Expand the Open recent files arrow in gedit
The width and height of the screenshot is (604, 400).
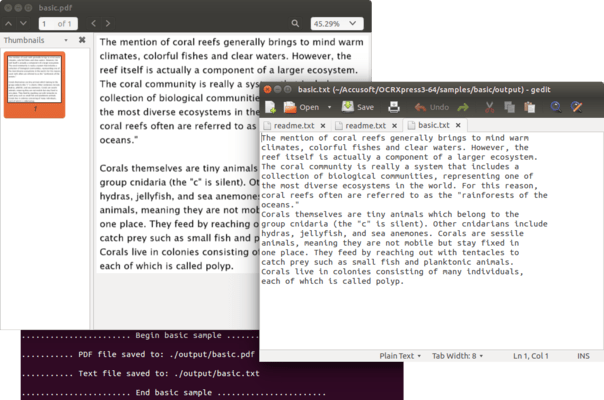coord(329,107)
